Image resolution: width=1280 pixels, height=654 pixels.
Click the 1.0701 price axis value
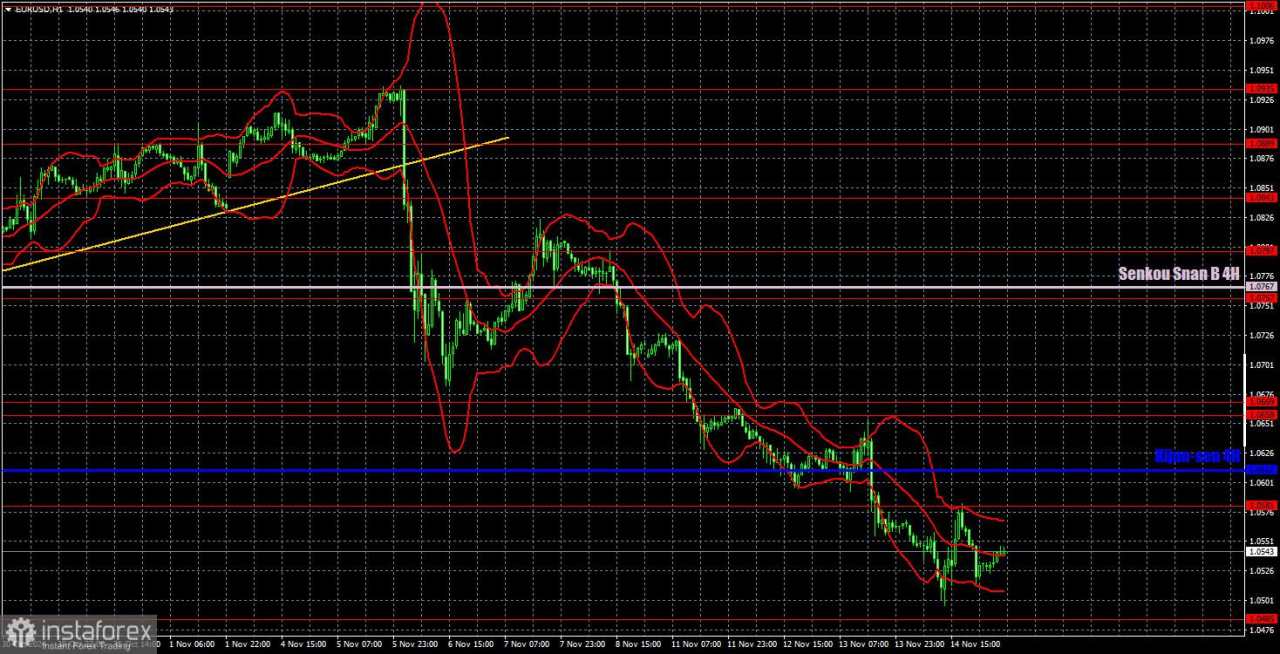click(1260, 365)
